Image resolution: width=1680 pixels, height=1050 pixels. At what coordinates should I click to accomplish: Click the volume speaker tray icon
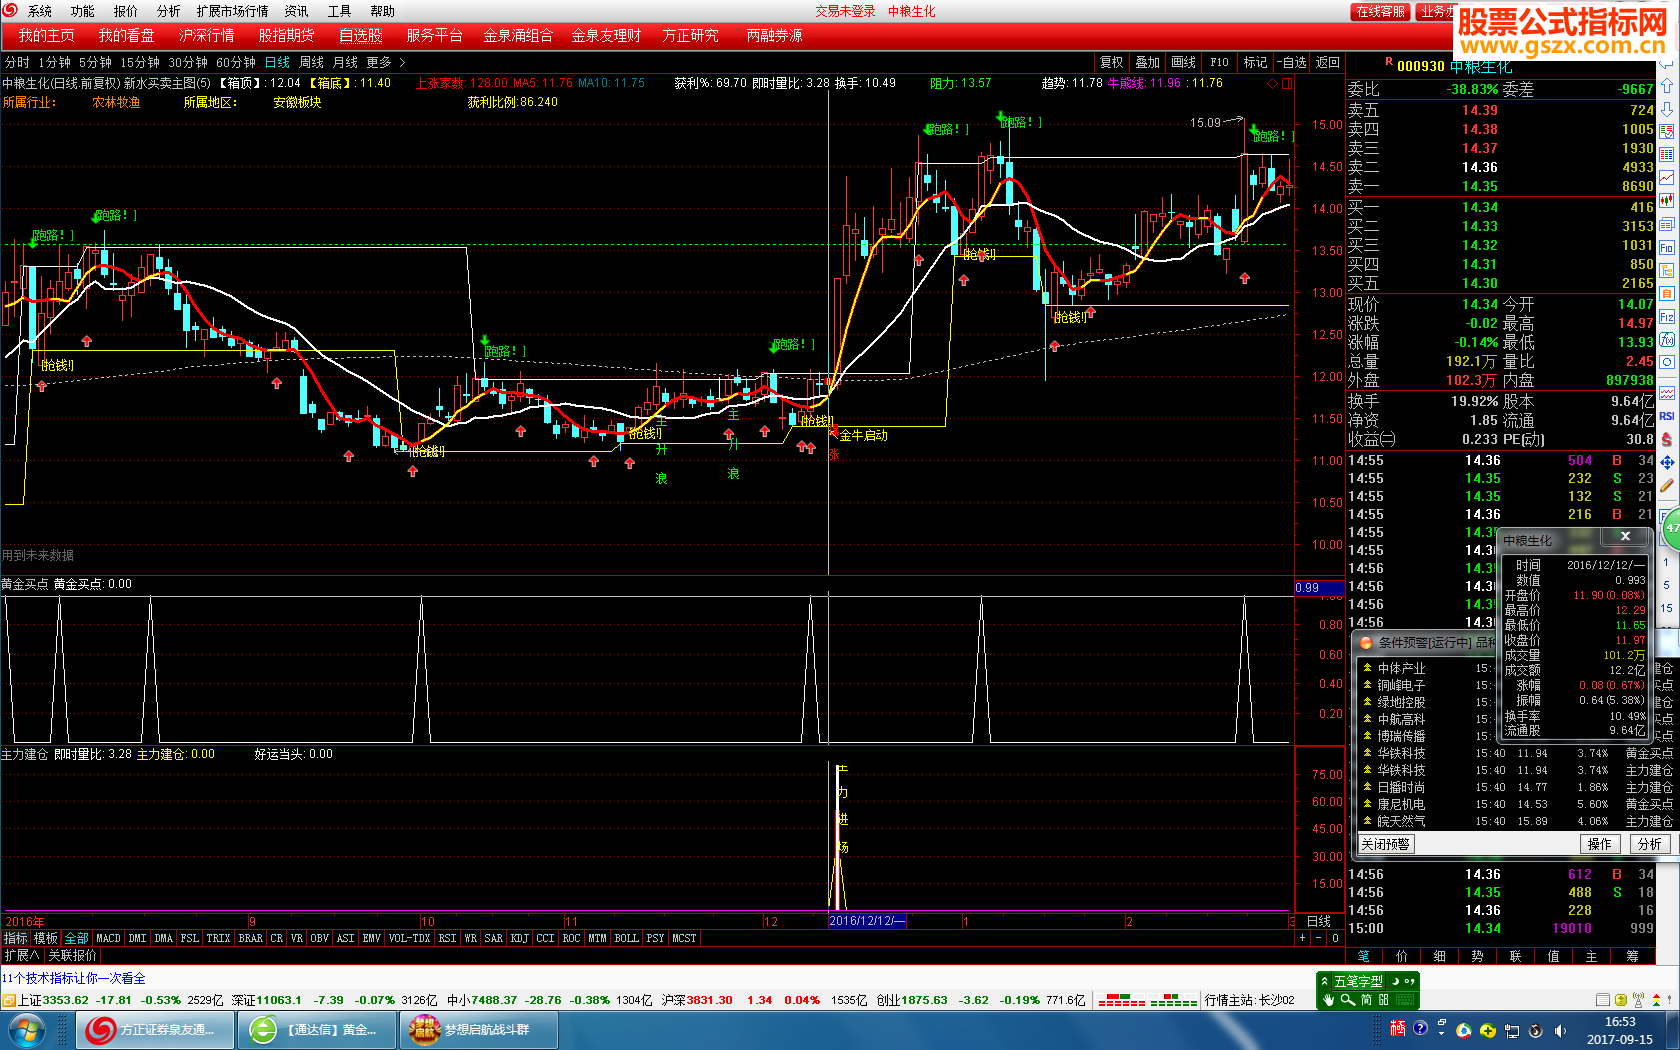[1560, 1031]
